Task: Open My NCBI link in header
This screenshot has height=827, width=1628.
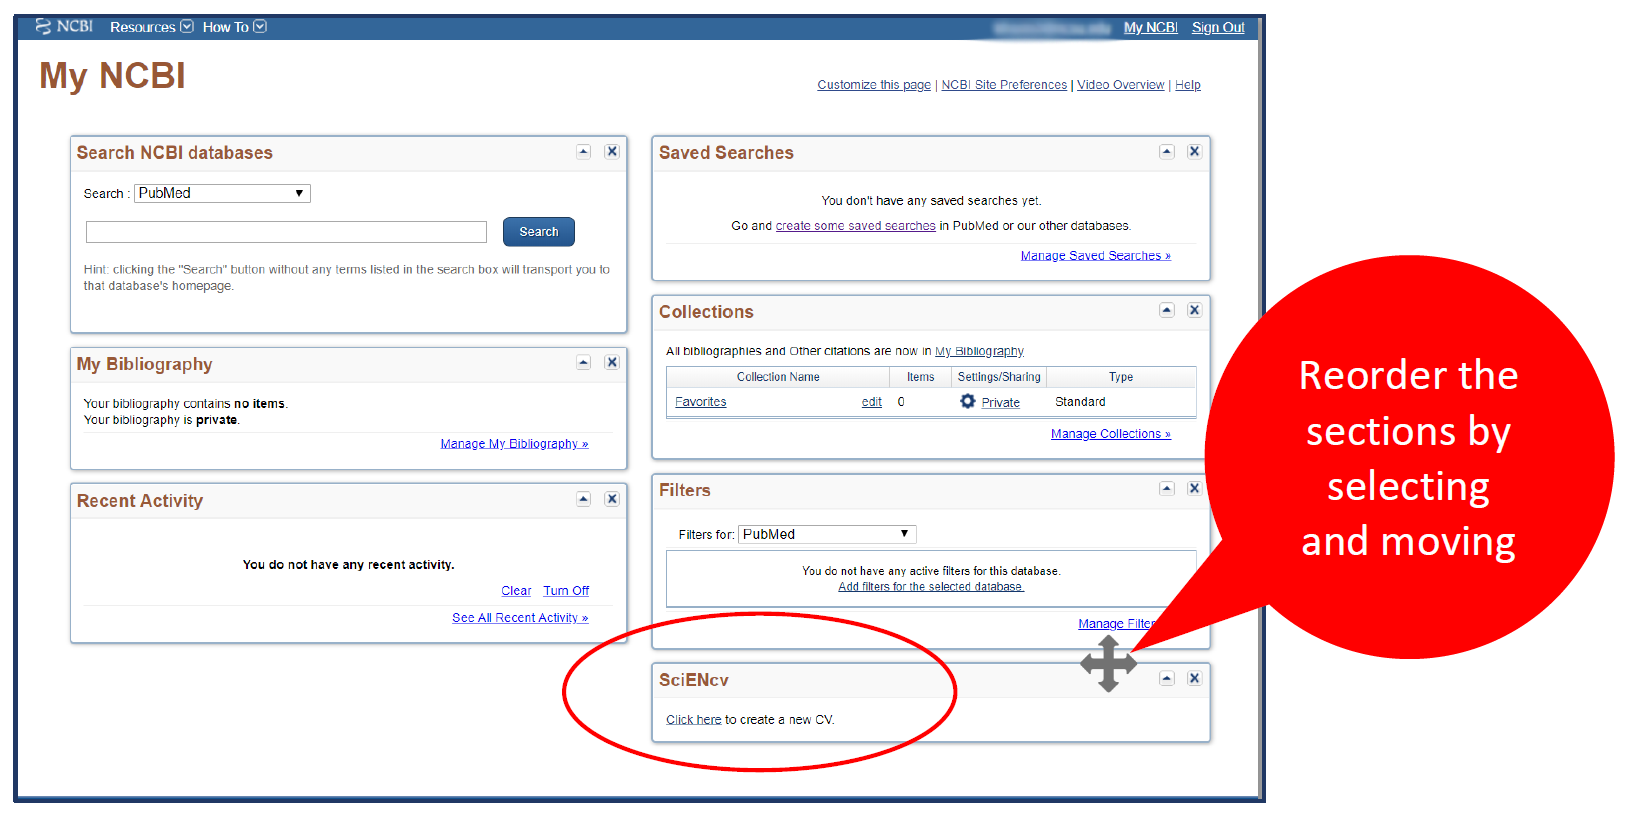Action: (x=1150, y=27)
